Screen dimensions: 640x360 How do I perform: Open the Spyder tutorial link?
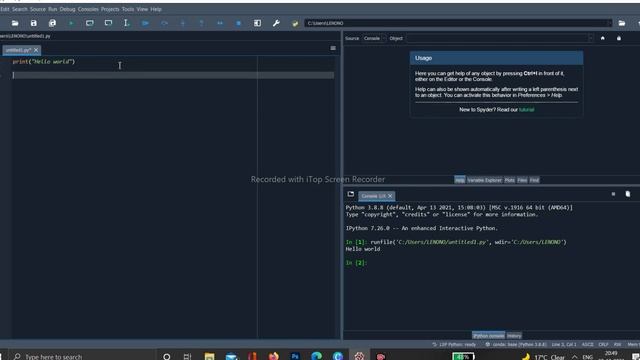coord(527,110)
